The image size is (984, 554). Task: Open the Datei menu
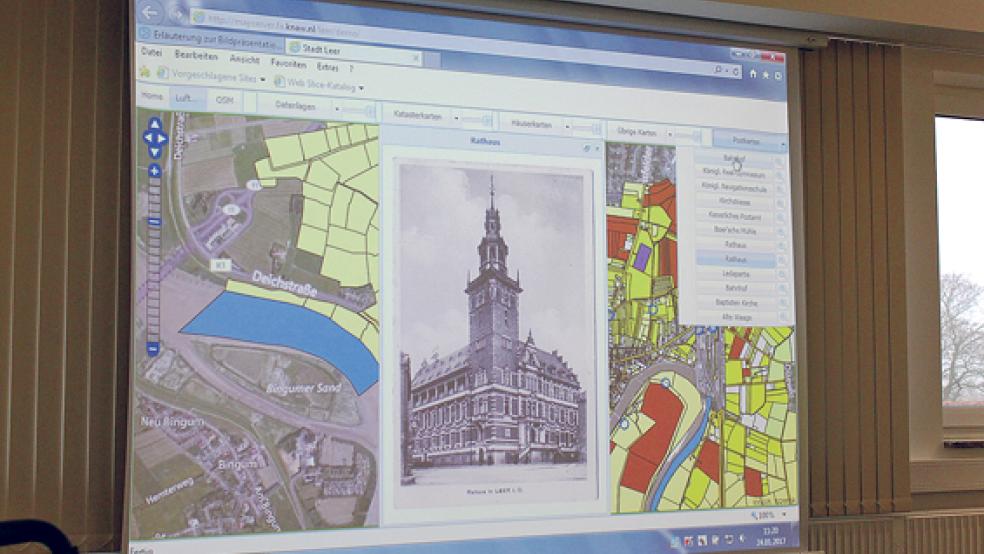pyautogui.click(x=151, y=52)
